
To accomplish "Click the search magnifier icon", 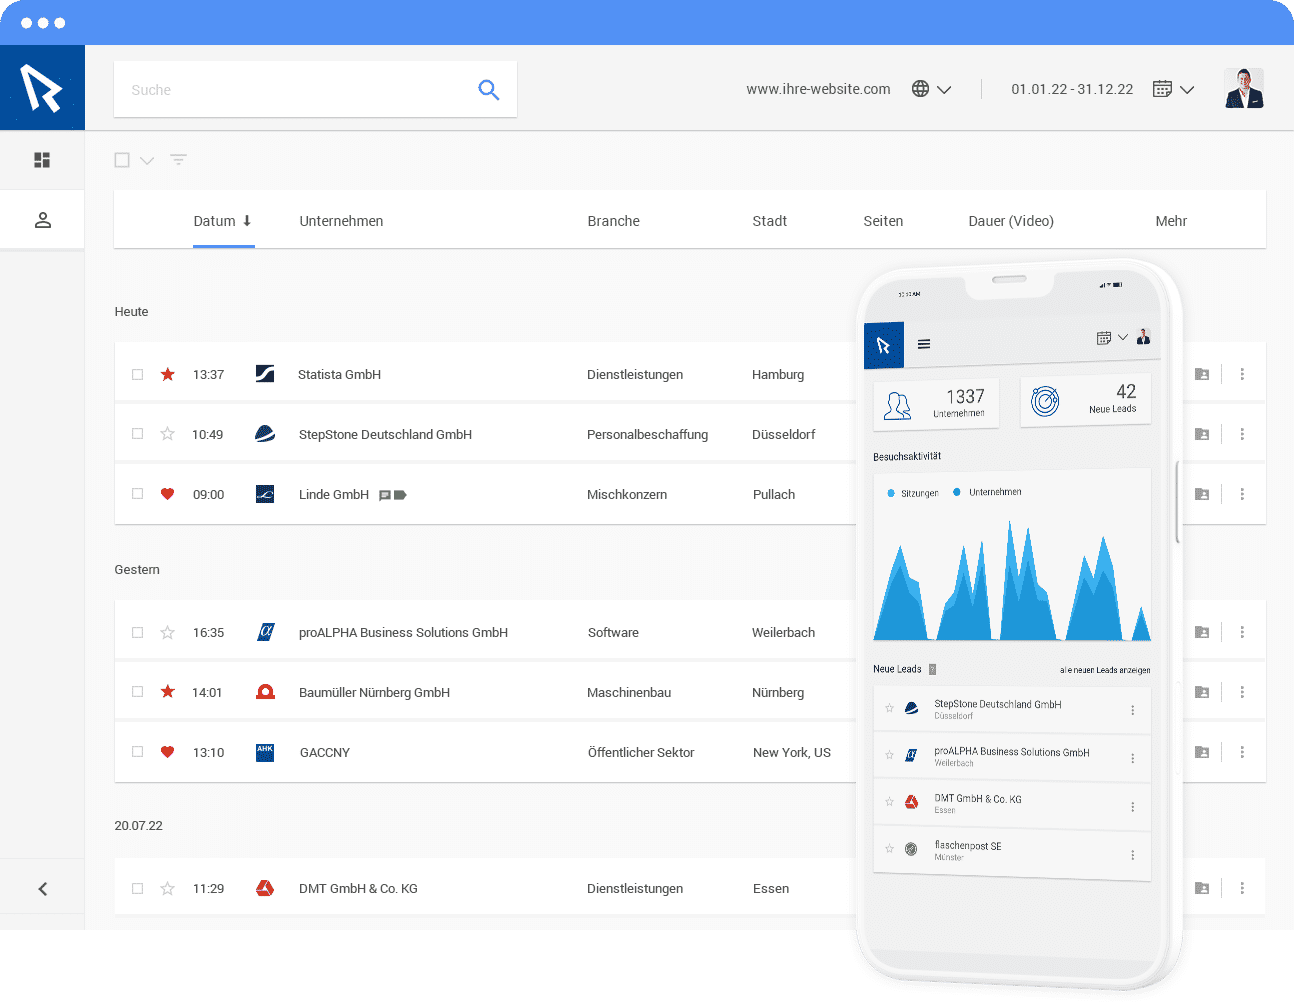I will pyautogui.click(x=489, y=90).
